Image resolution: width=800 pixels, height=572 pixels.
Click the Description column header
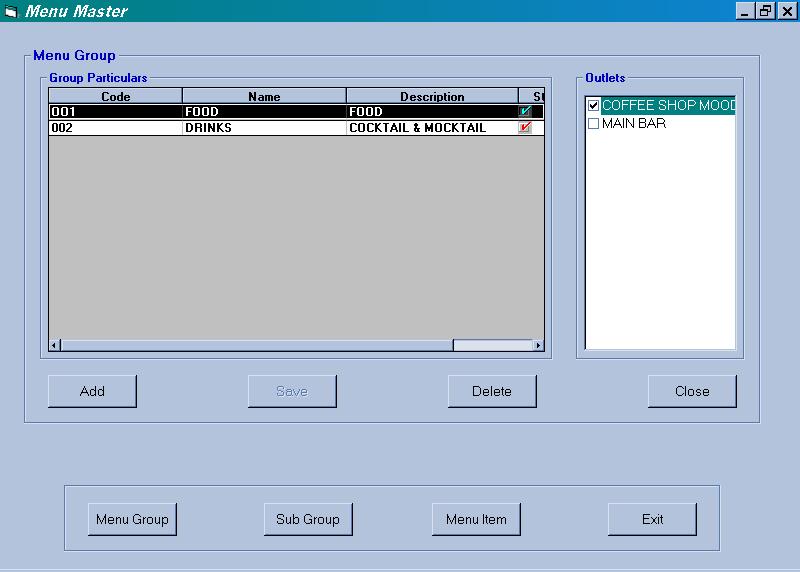432,96
